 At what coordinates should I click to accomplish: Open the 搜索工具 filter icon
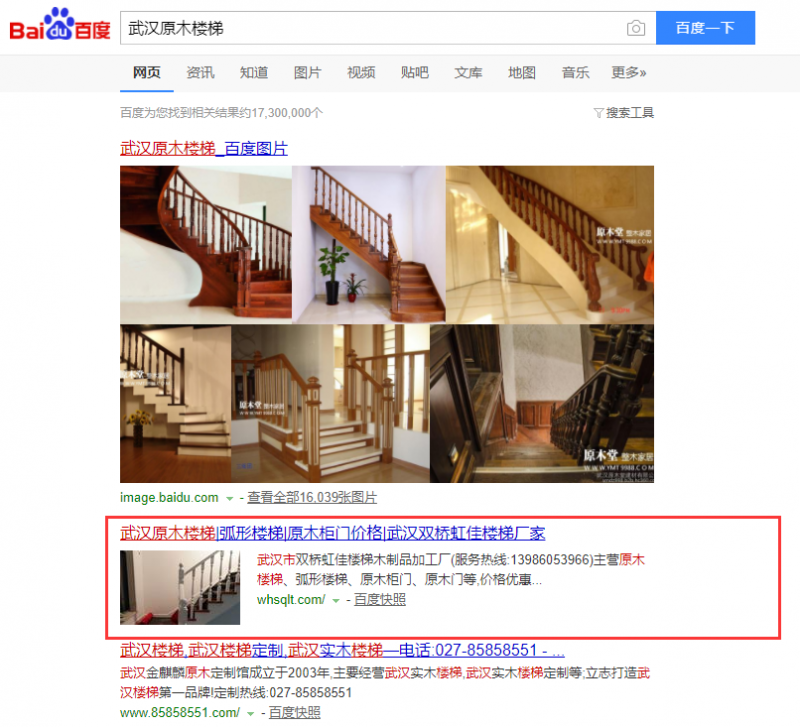click(x=598, y=113)
